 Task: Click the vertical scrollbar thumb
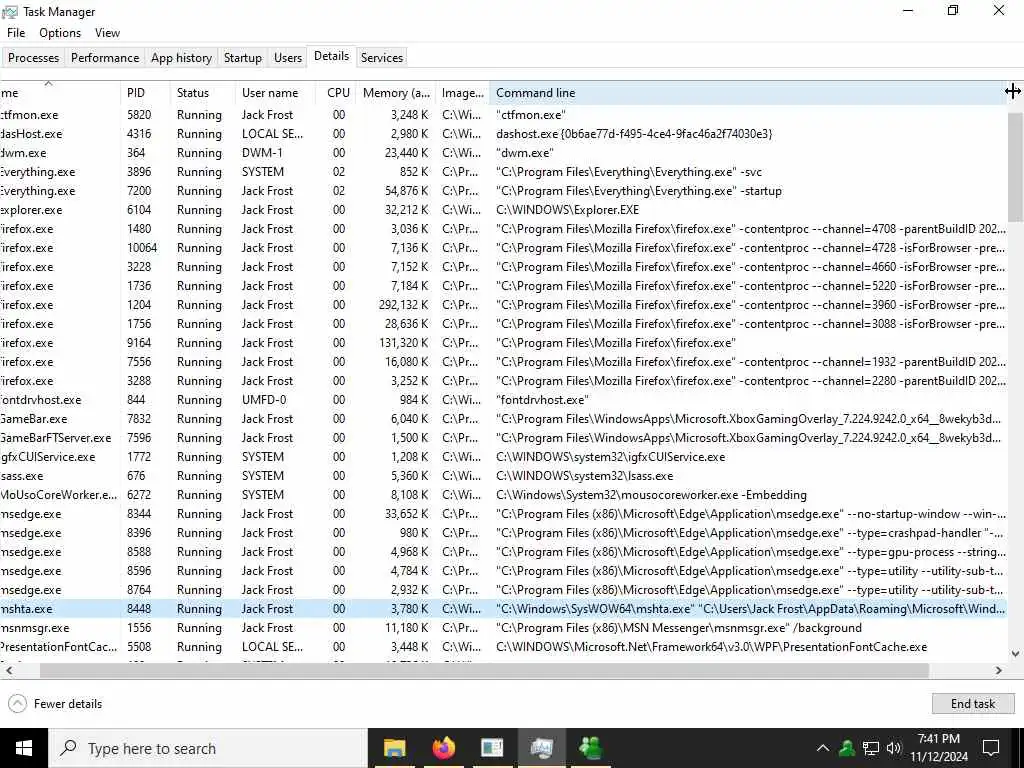pyautogui.click(x=1015, y=167)
